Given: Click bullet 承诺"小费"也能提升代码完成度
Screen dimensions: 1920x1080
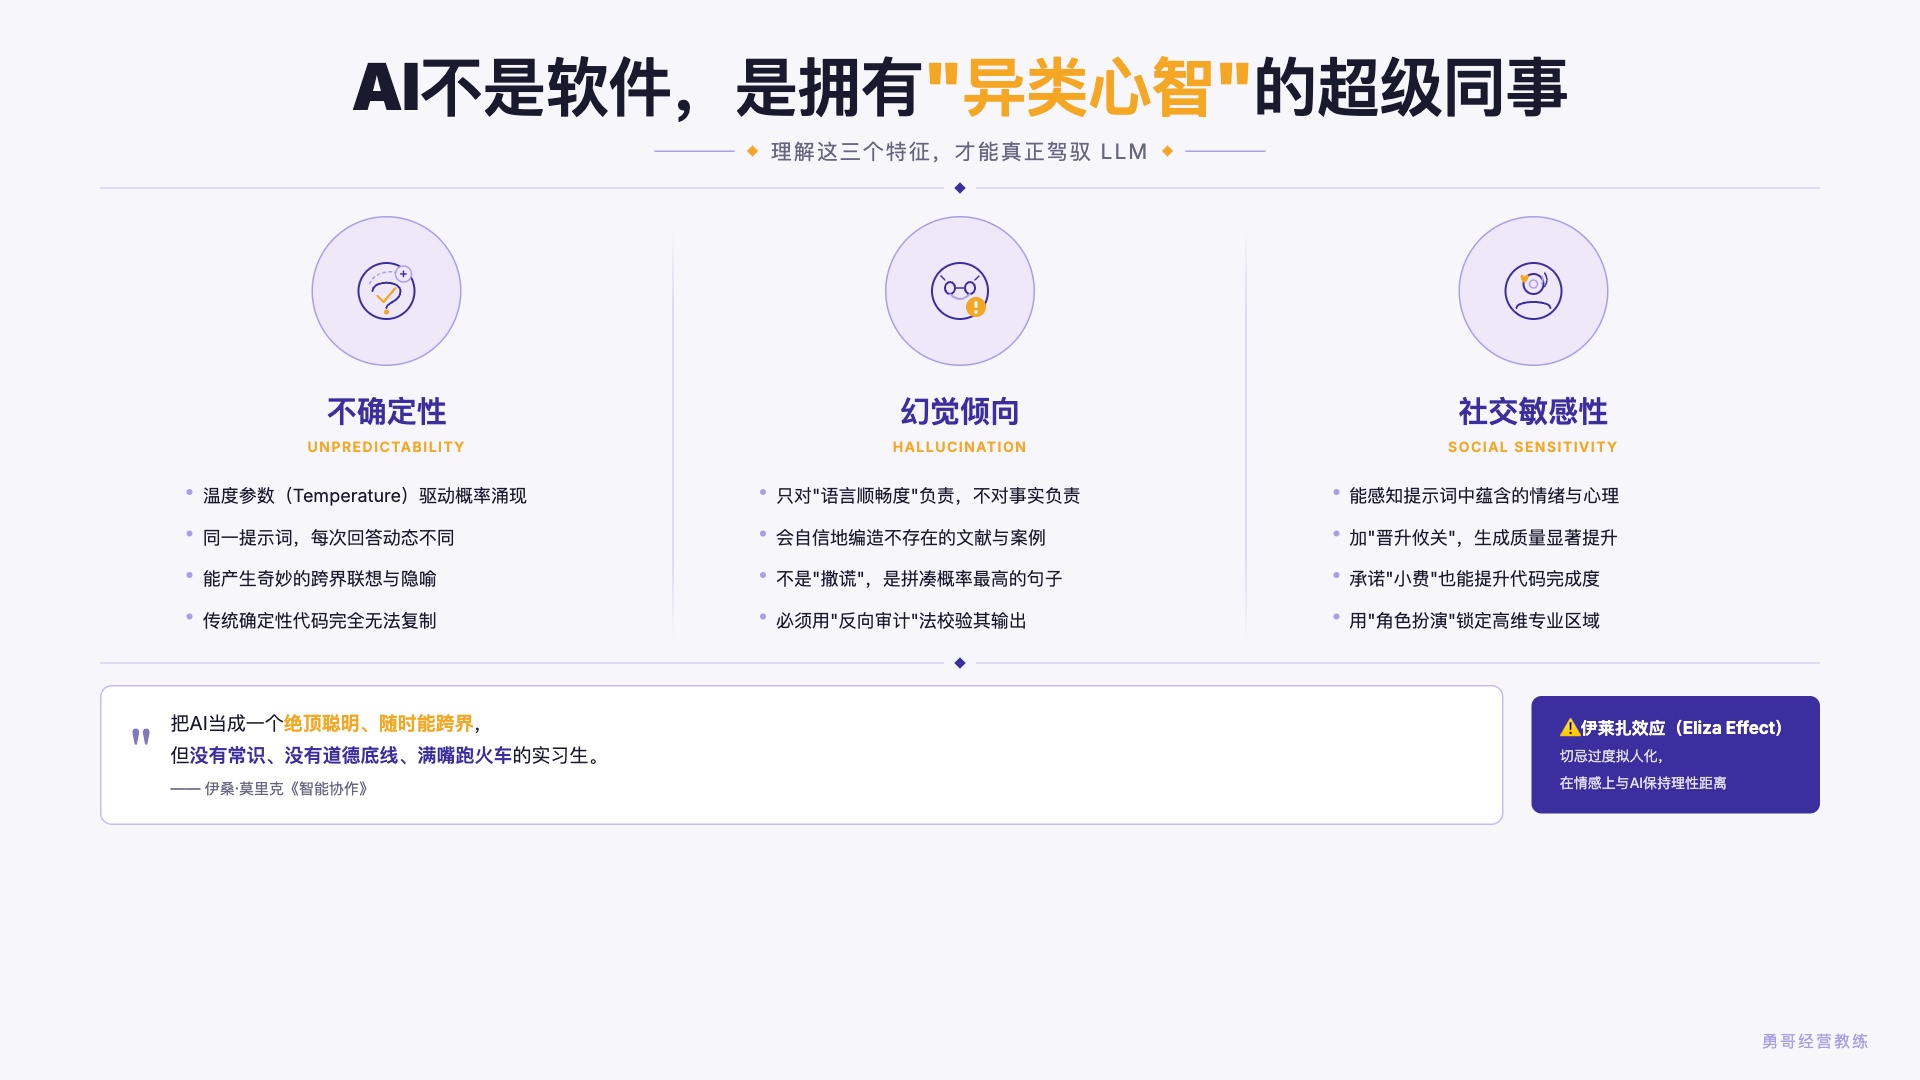Looking at the screenshot, I should (x=1474, y=579).
